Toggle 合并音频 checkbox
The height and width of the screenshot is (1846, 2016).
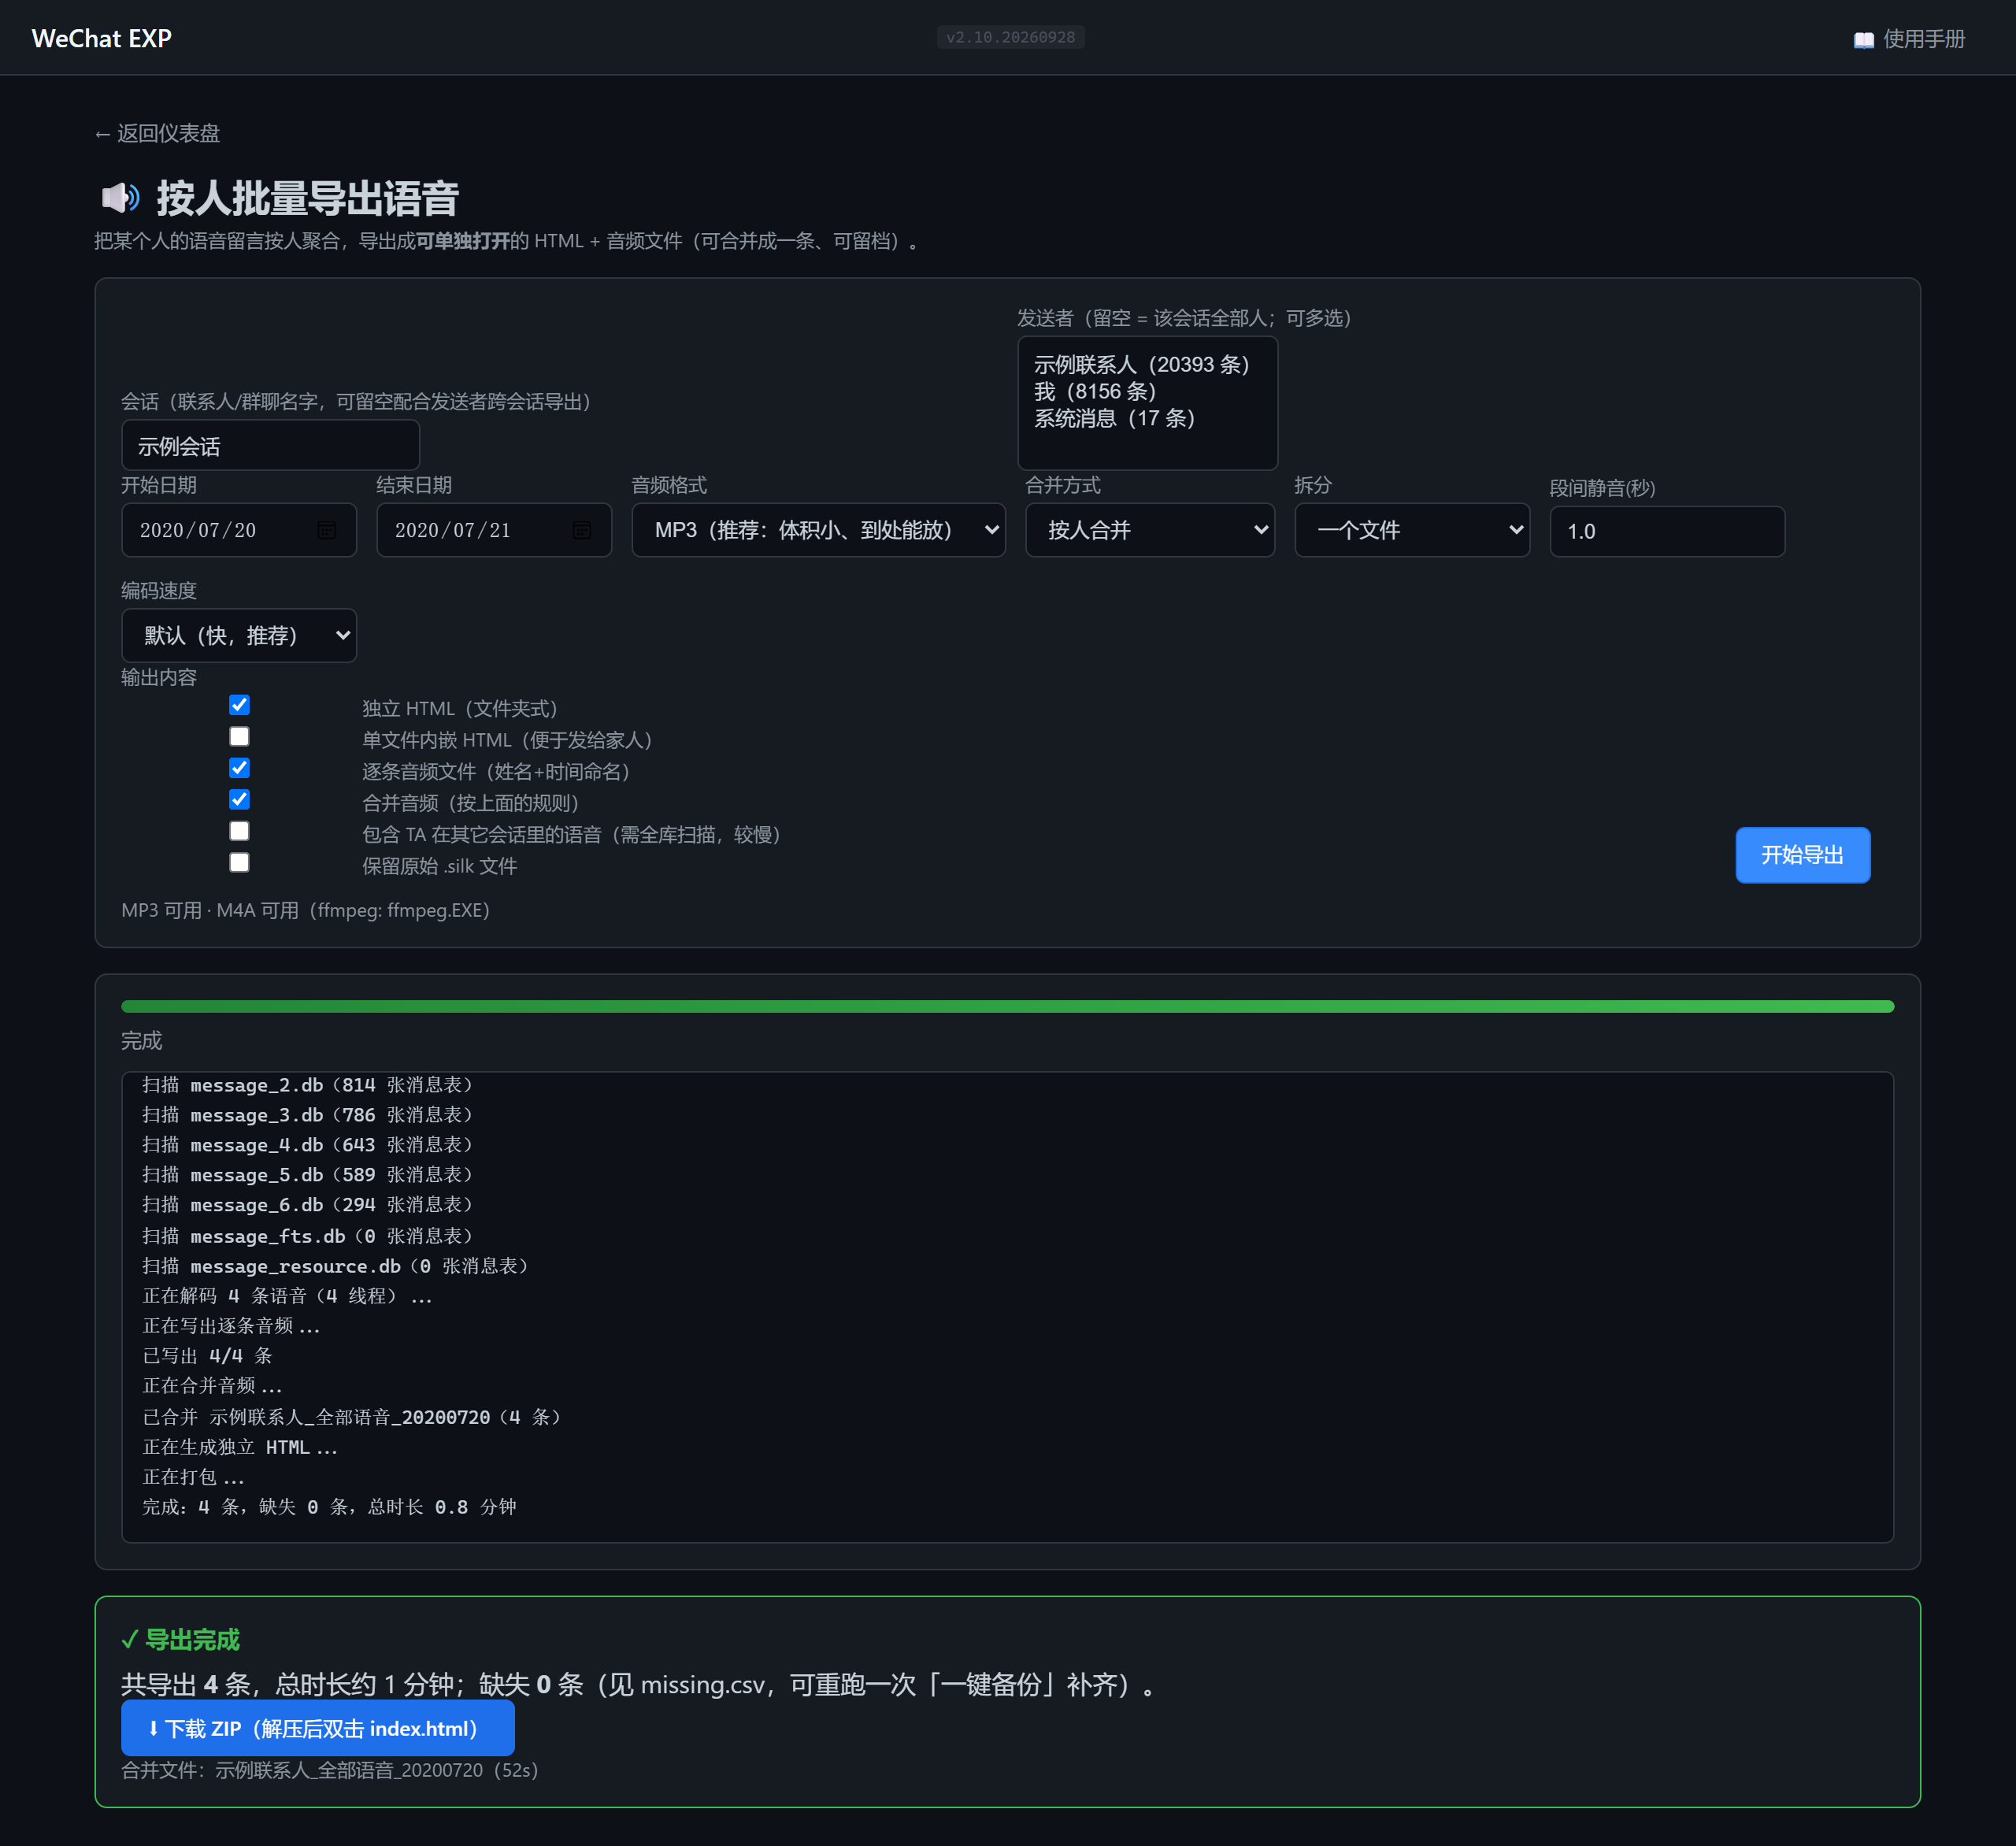pos(239,800)
